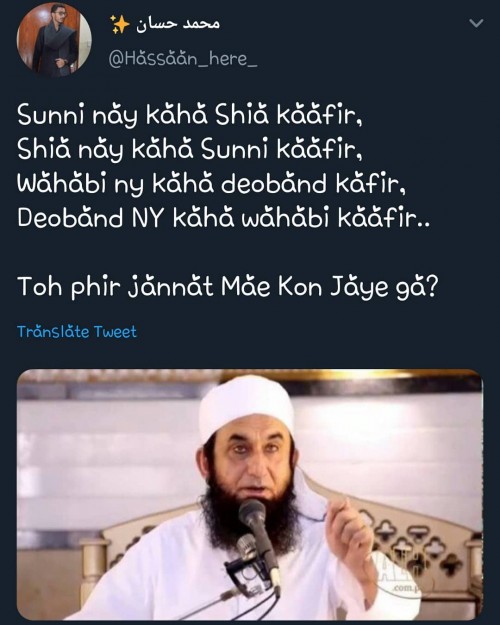Open the @Hassaan_here_ handle
The width and height of the screenshot is (500, 625).
[183, 60]
